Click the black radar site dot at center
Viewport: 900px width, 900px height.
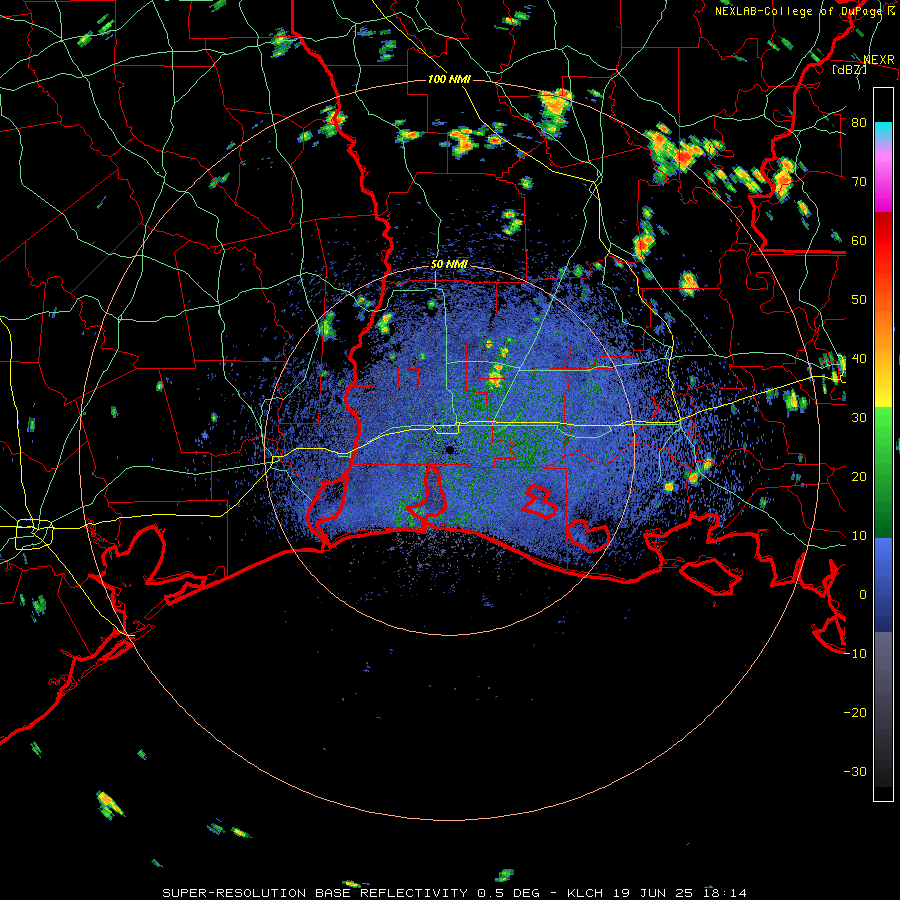[450, 450]
